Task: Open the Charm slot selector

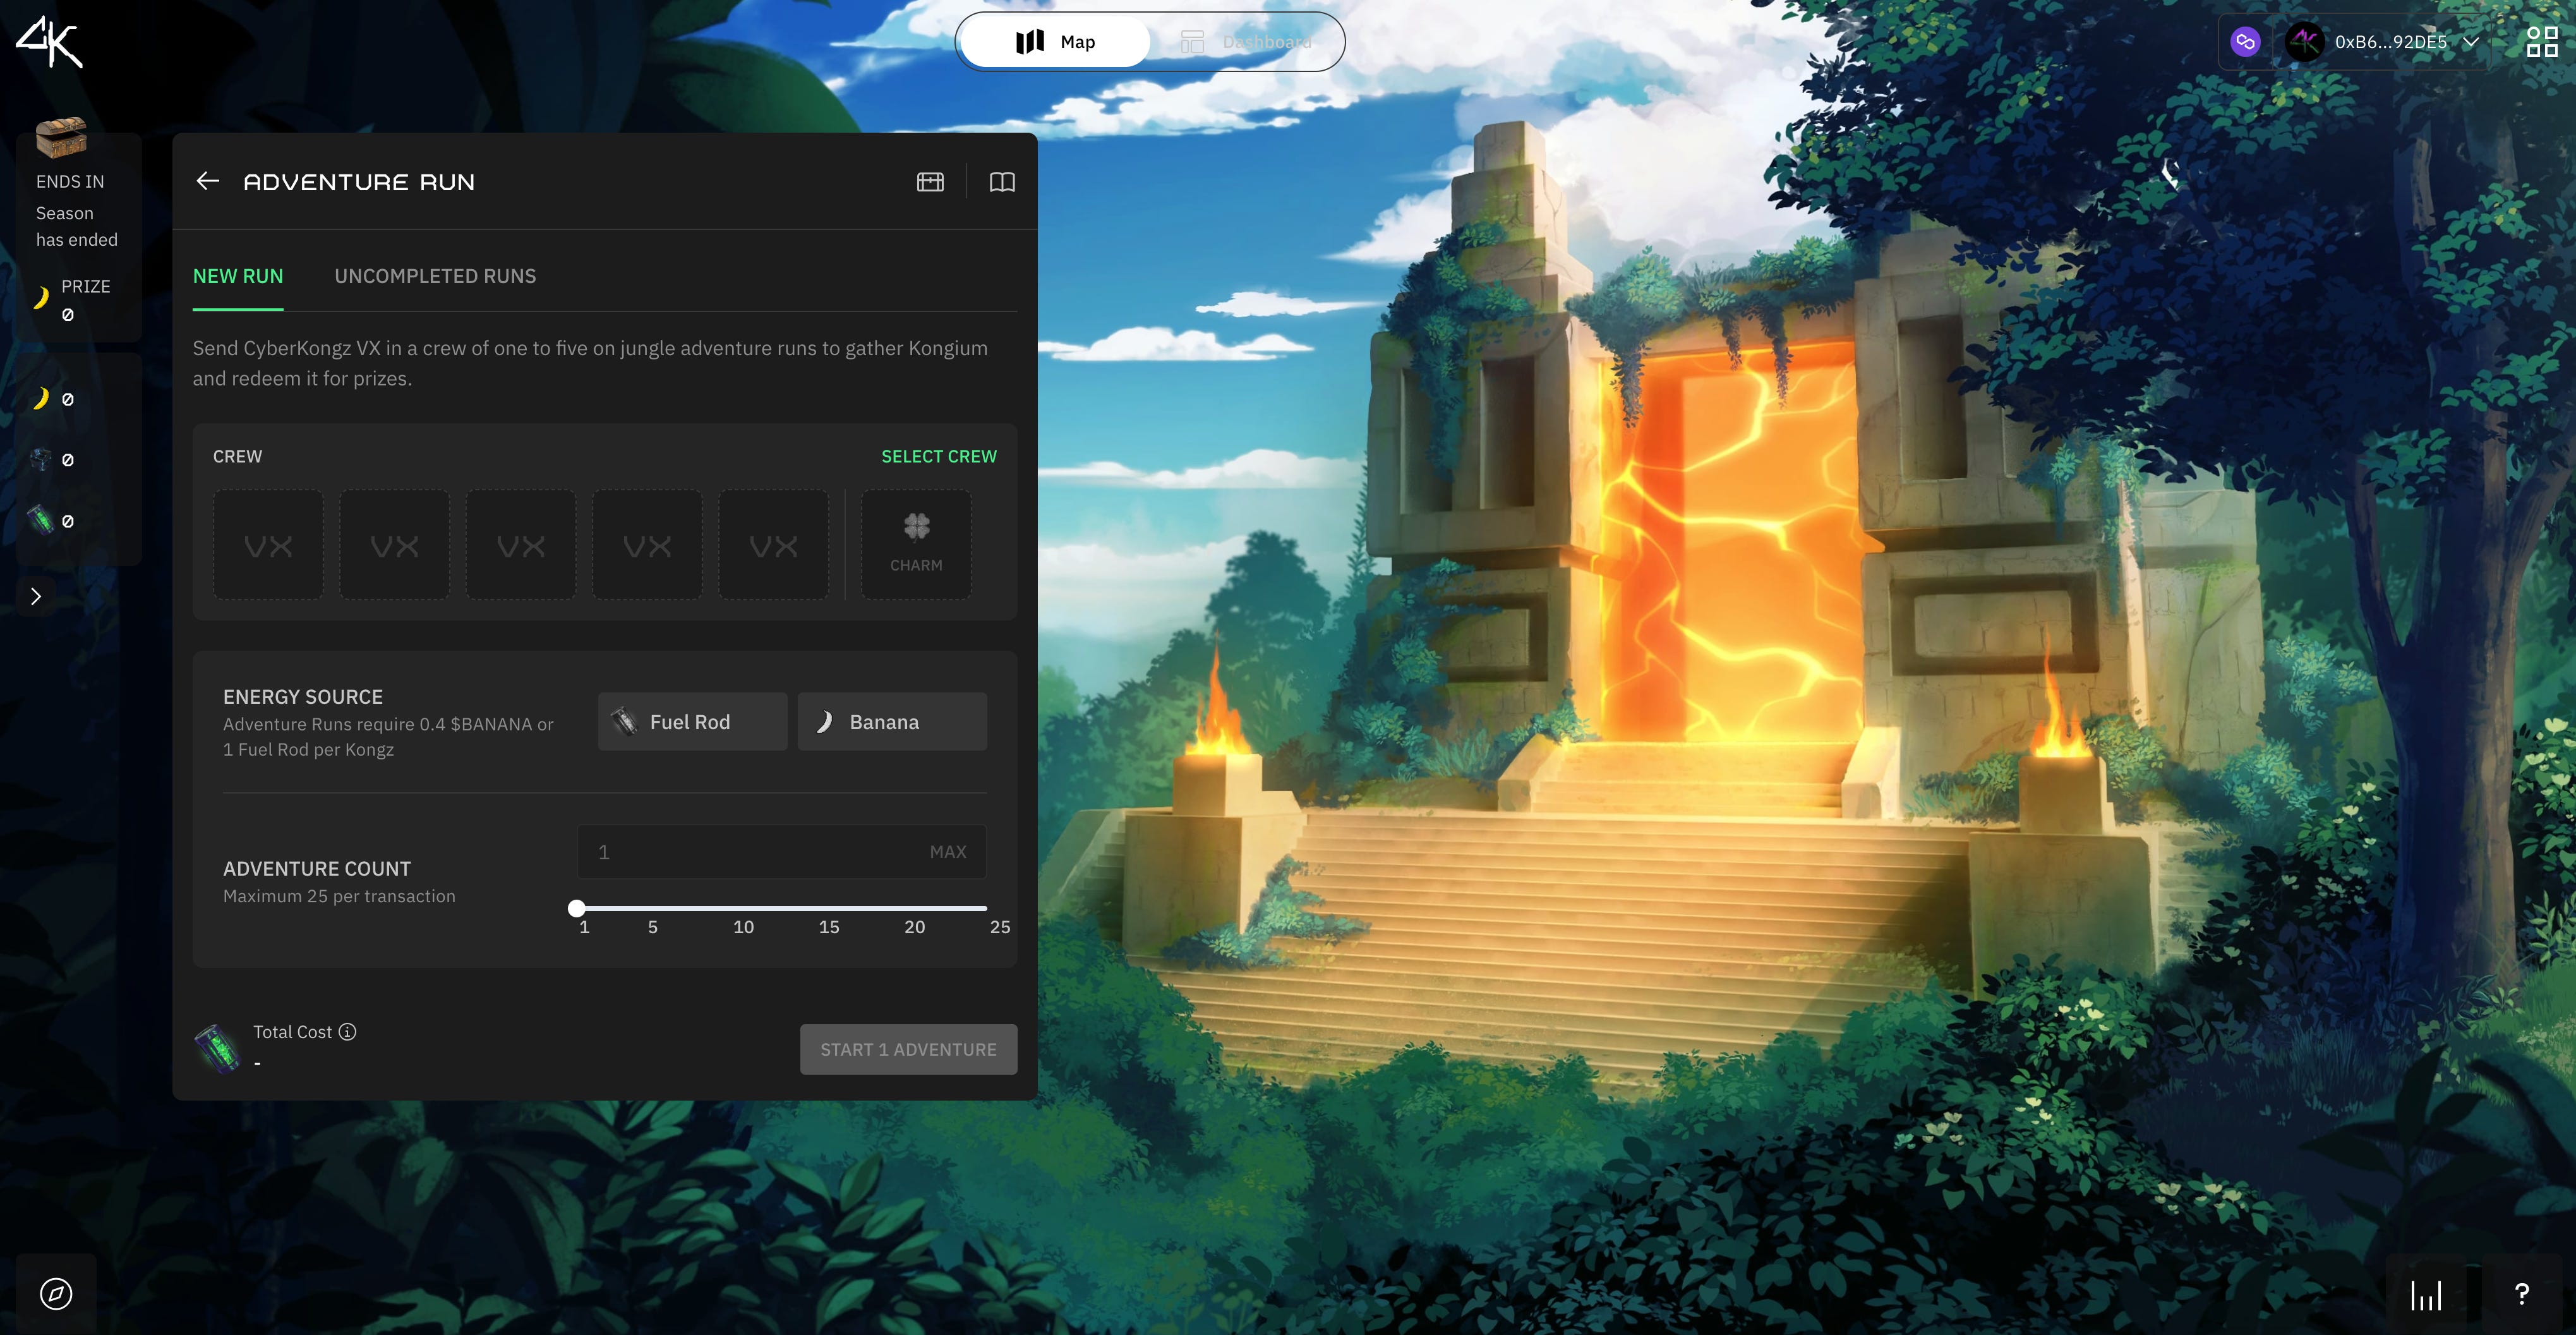Action: coord(916,544)
